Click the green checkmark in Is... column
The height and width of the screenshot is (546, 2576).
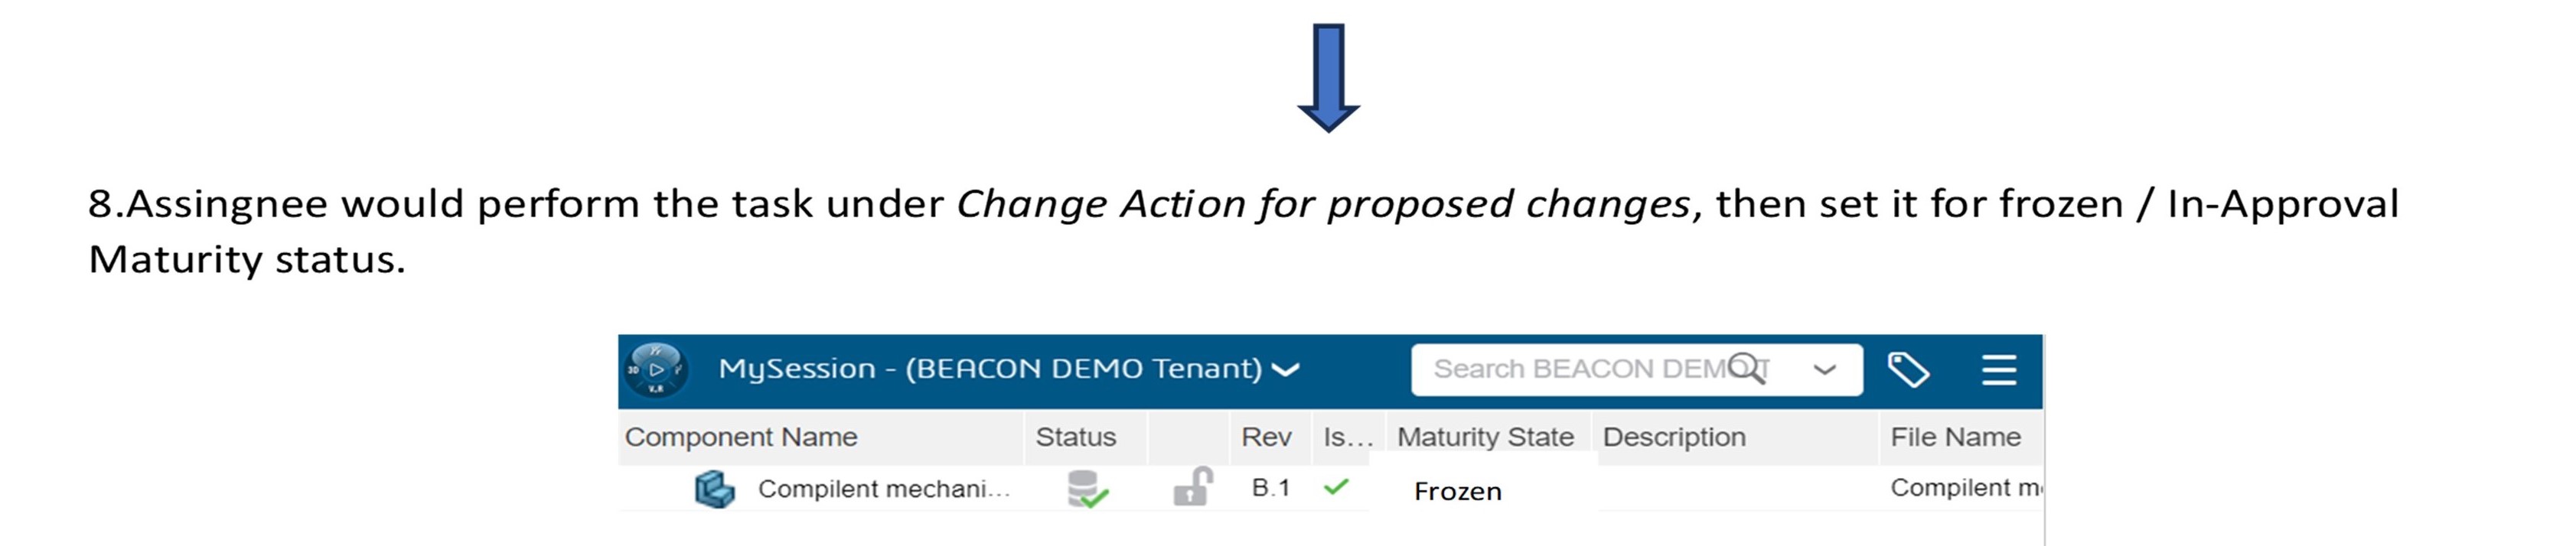pos(1335,487)
